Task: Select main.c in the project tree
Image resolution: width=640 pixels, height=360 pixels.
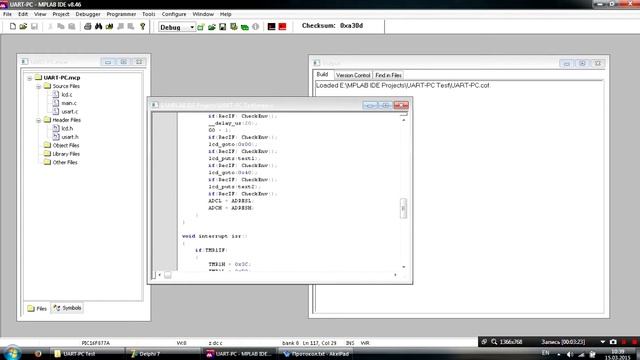Action: 69,103
